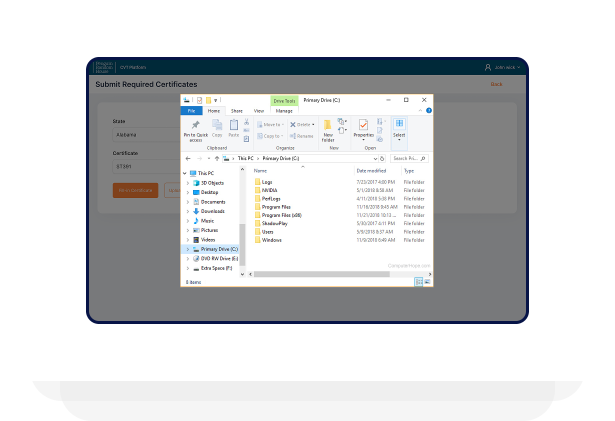Screen dimensions: 615x421
Task: Select Music in the navigation tree
Action: pos(207,221)
